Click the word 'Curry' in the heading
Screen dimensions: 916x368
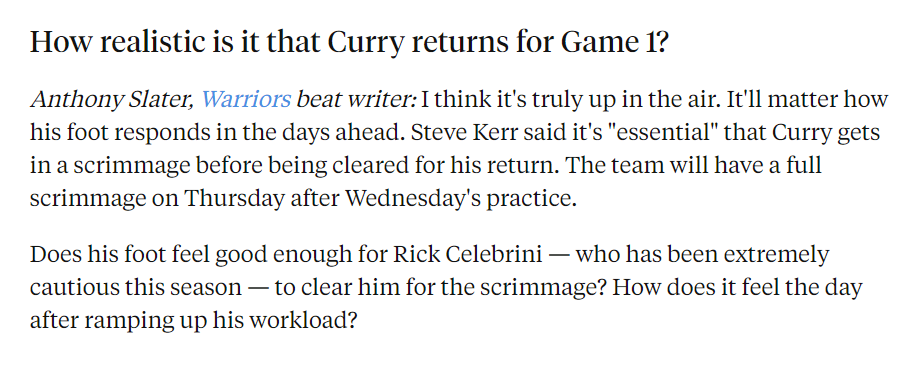[x=365, y=43]
